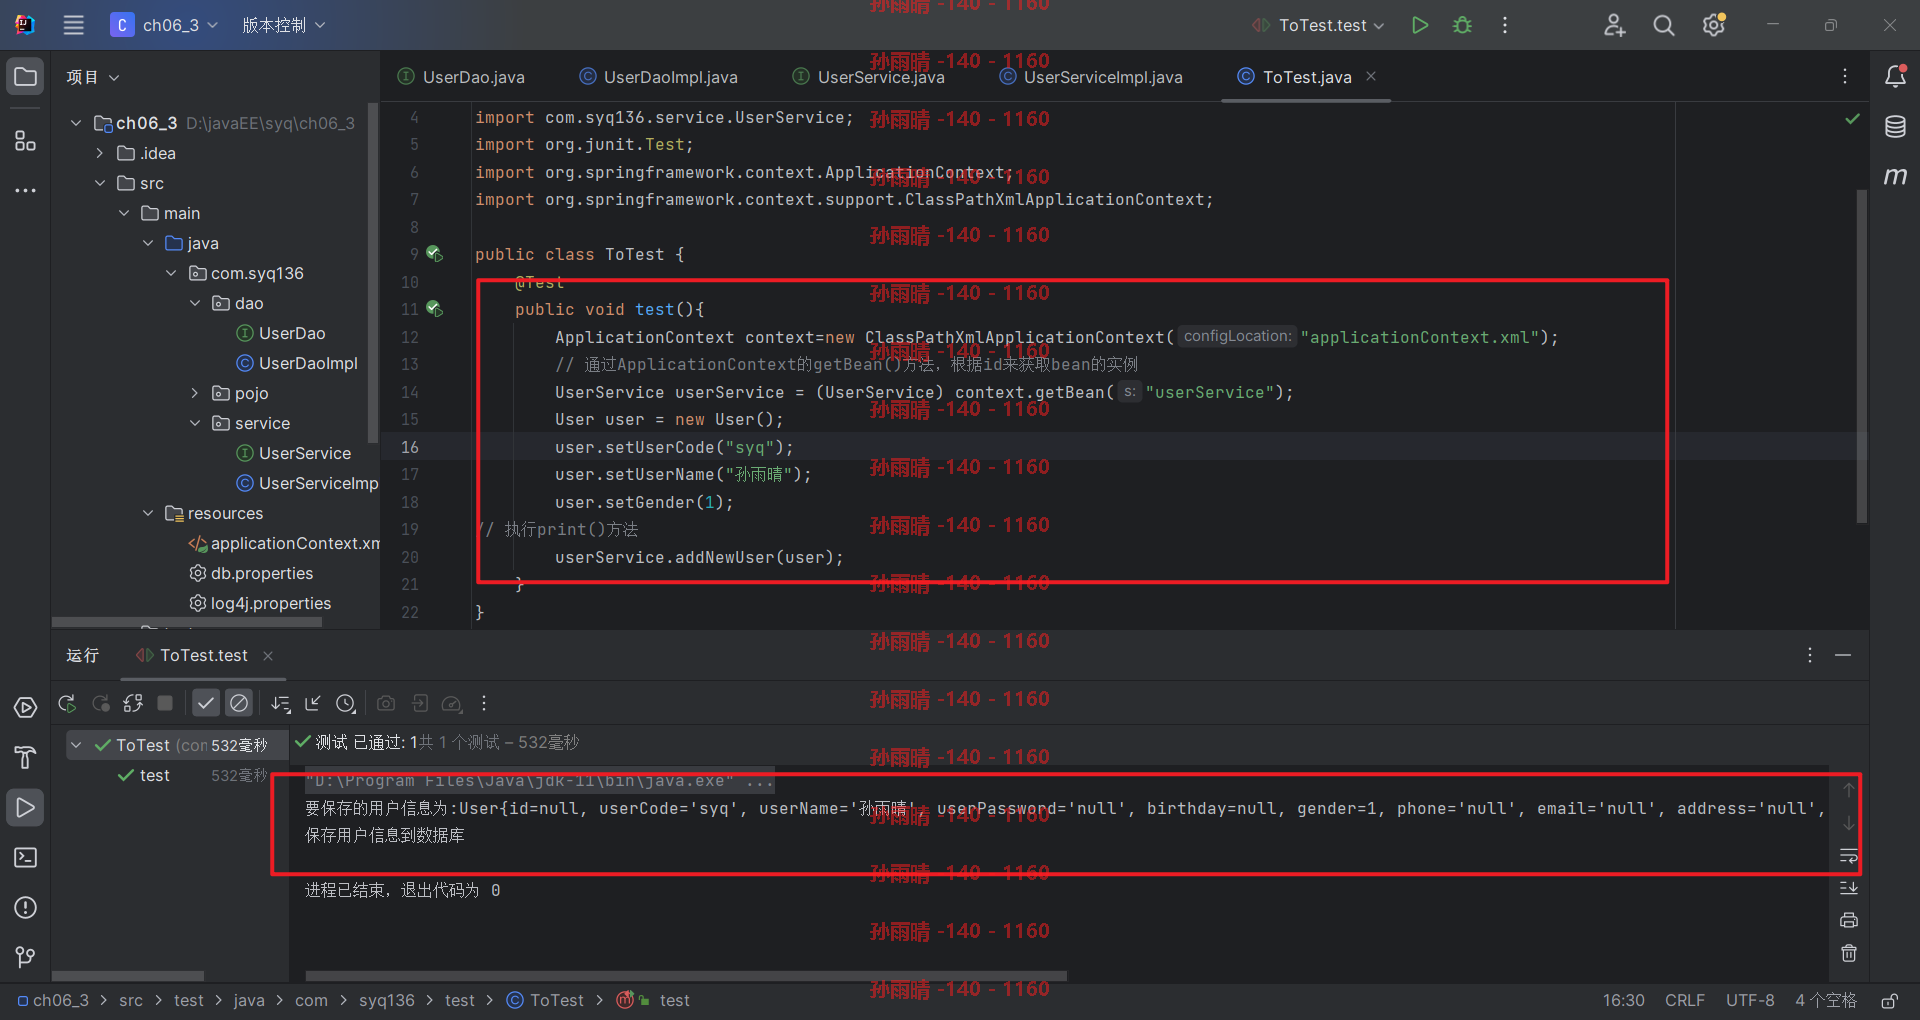Toggle show passed tests checkmark
The height and width of the screenshot is (1020, 1920).
coord(205,704)
